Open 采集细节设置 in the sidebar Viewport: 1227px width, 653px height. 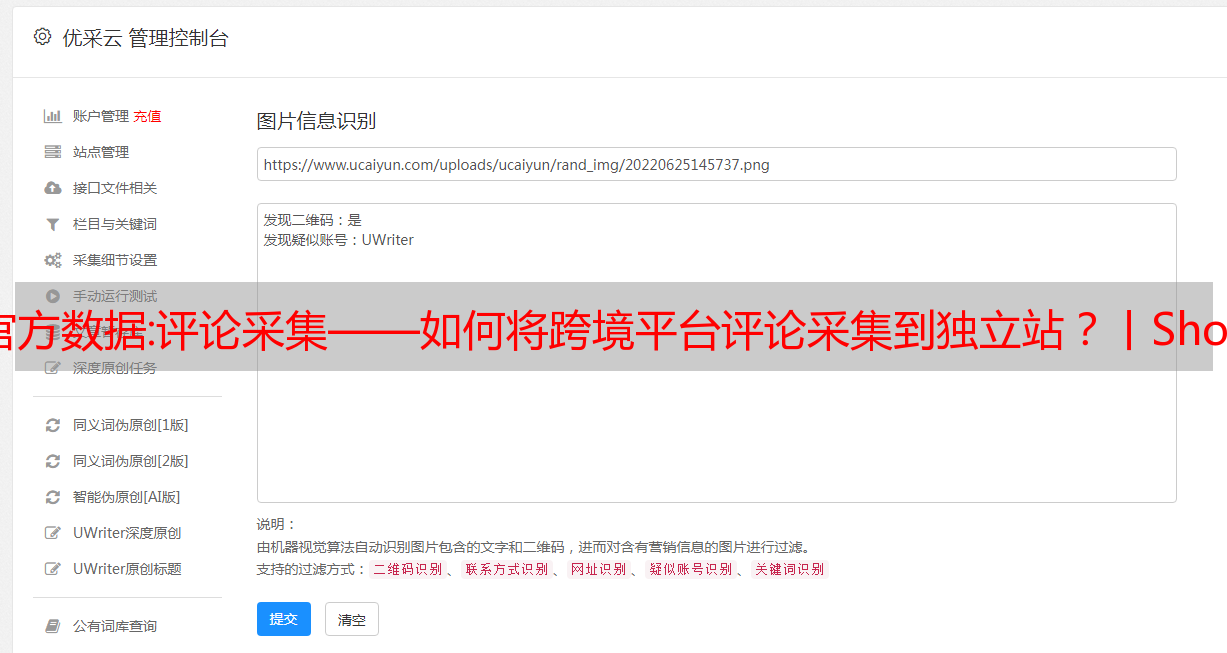115,260
